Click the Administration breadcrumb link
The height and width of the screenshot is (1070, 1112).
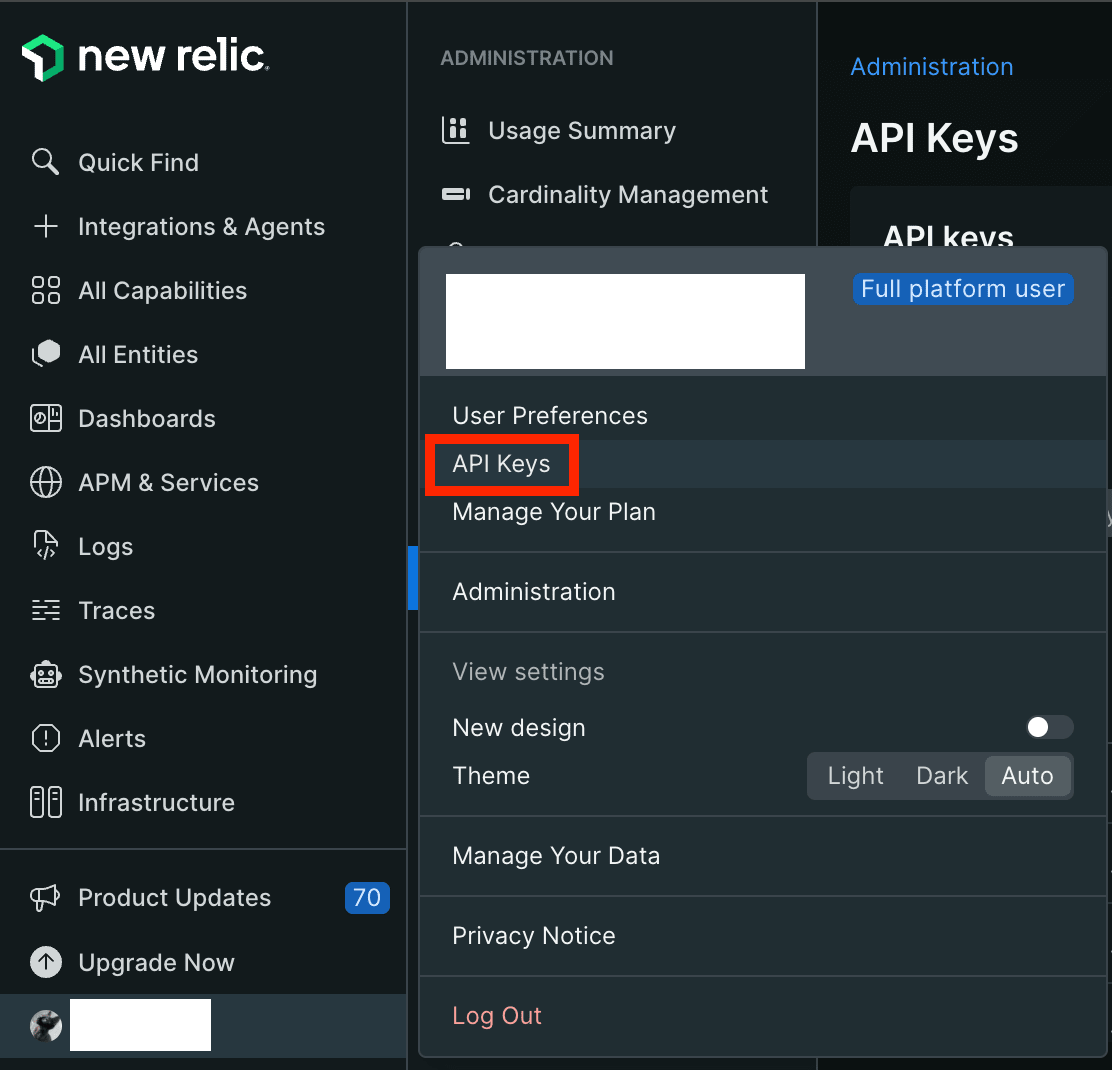point(931,67)
